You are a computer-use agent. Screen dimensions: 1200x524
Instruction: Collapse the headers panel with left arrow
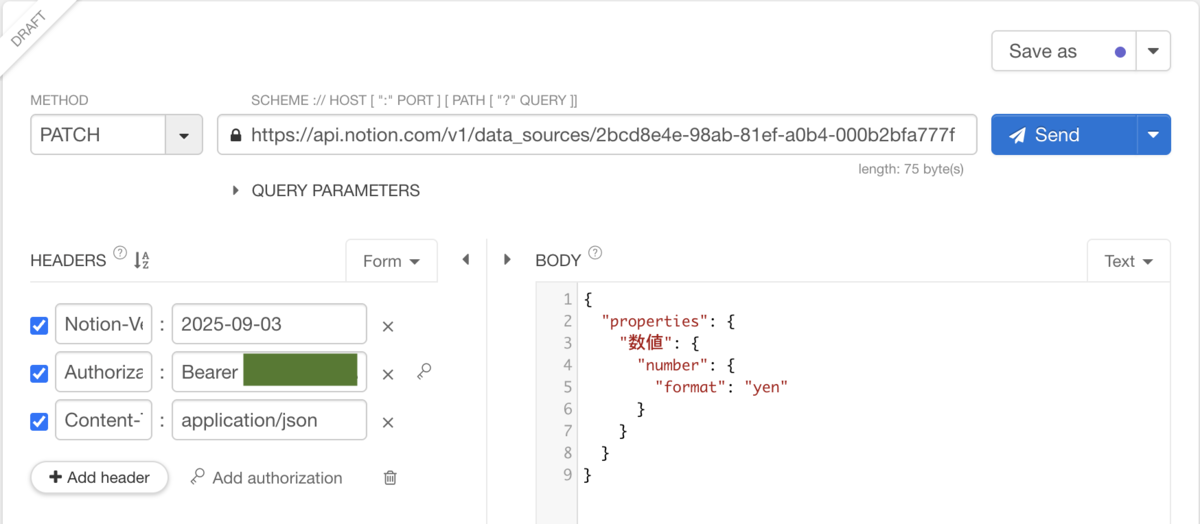click(465, 260)
